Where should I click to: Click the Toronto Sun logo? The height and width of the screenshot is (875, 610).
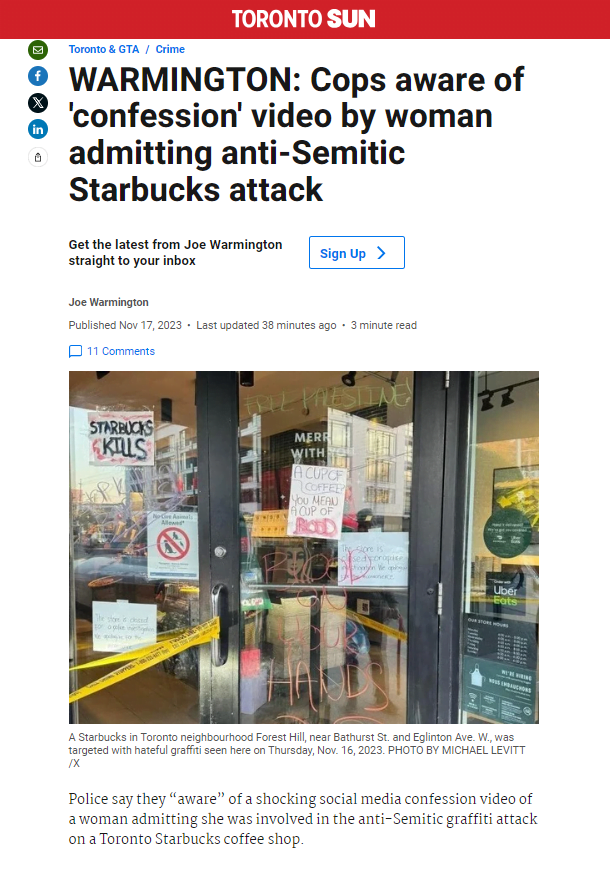pyautogui.click(x=304, y=19)
